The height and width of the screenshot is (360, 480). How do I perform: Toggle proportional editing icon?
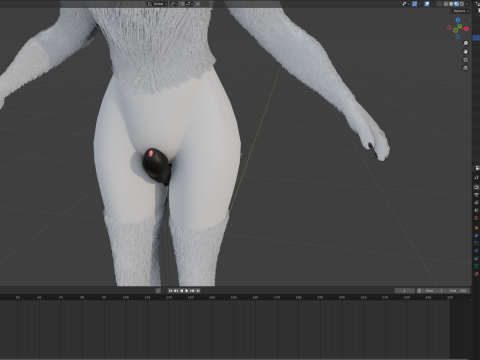pyautogui.click(x=198, y=4)
